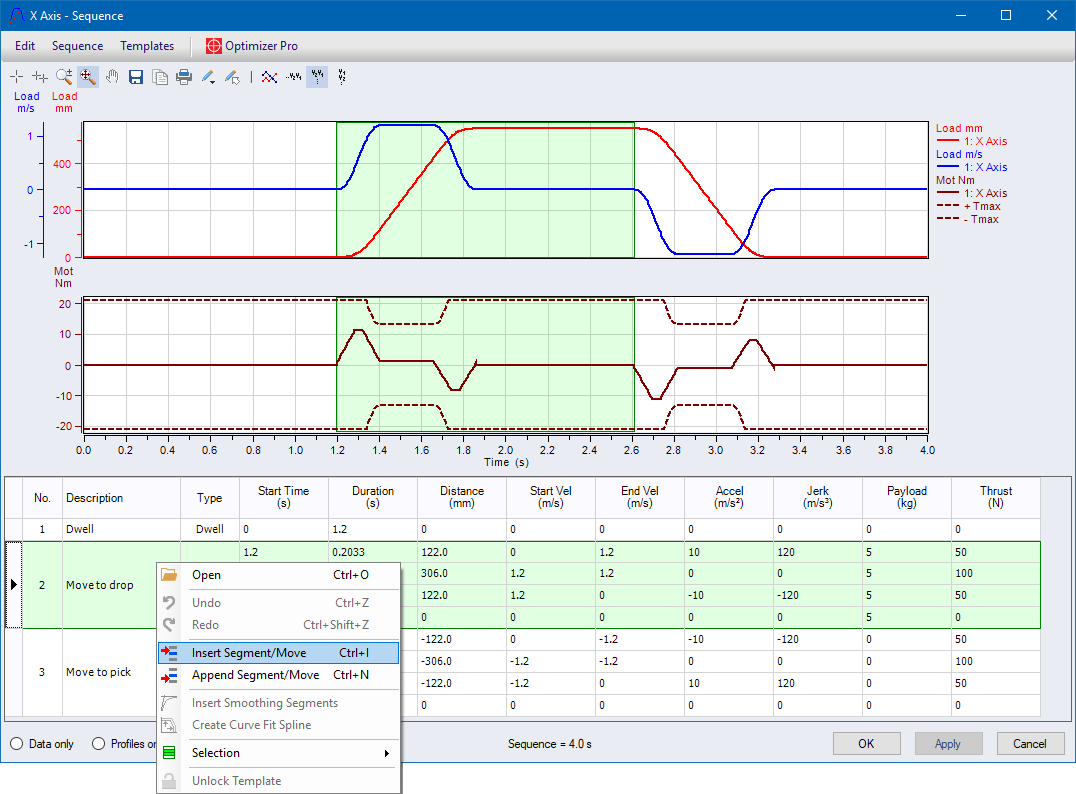Viewport: 1076px width, 794px height.
Task: Open Optimizer Pro from the menu bar
Action: [252, 46]
